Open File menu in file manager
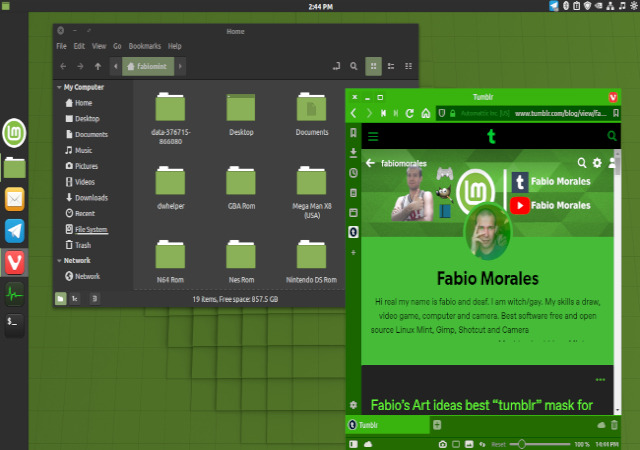The height and width of the screenshot is (450, 640). (x=61, y=46)
